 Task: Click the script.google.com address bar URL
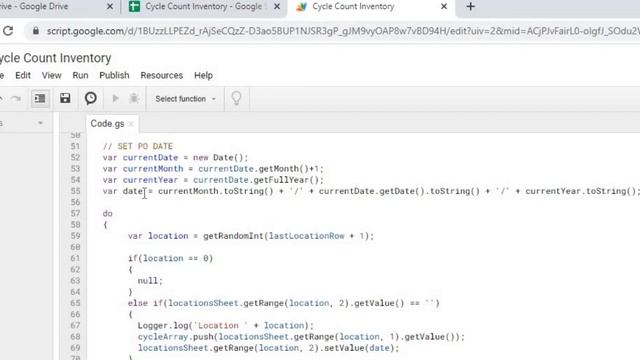(343, 31)
